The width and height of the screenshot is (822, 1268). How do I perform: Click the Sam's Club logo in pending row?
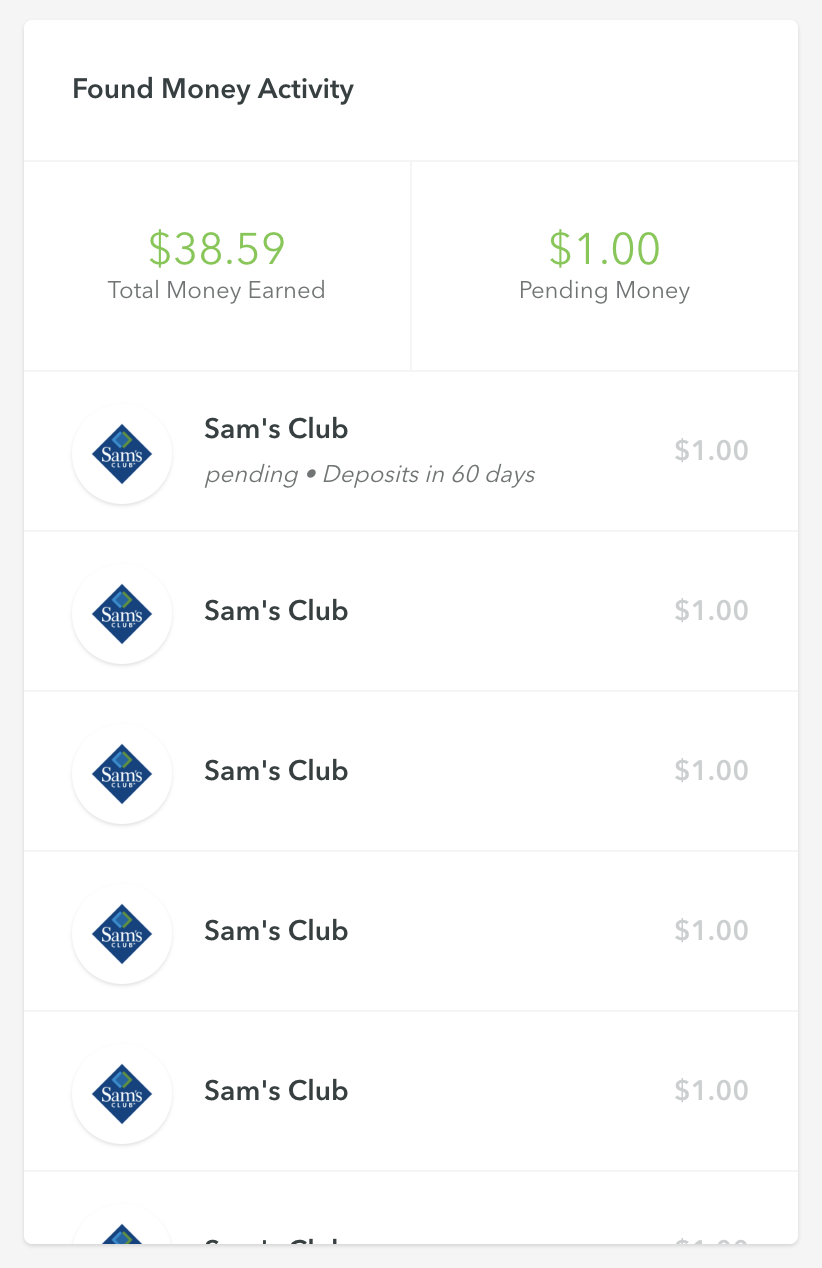(122, 454)
